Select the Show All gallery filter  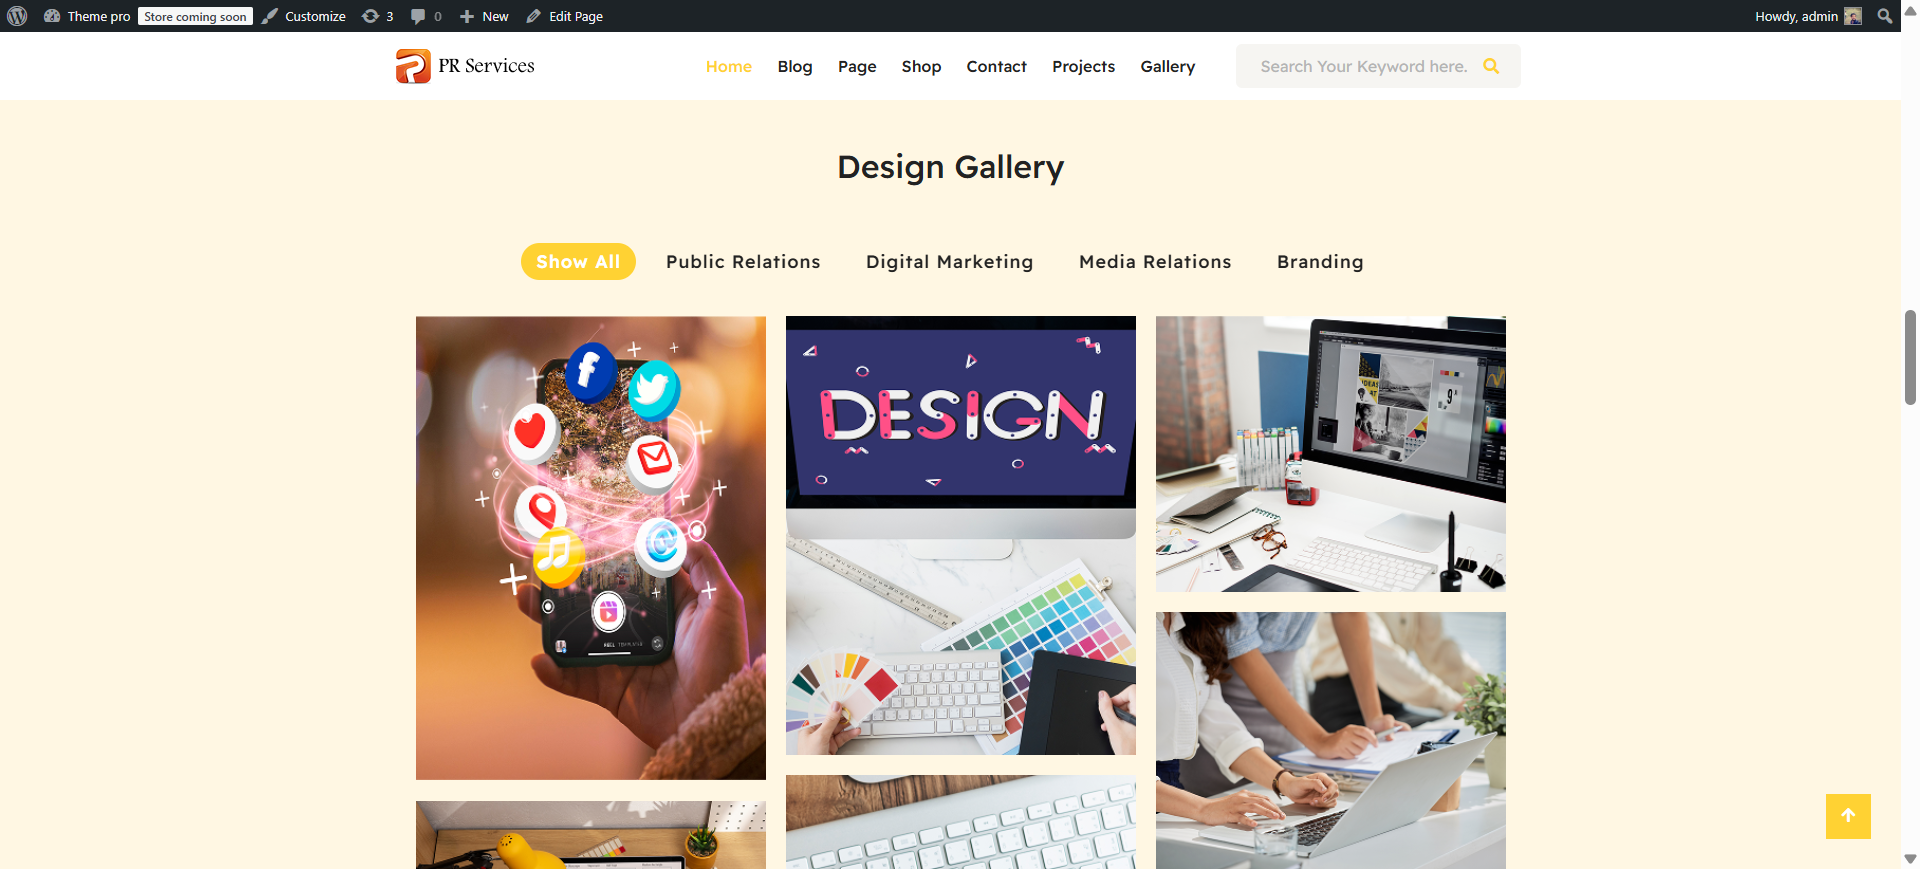click(x=578, y=261)
